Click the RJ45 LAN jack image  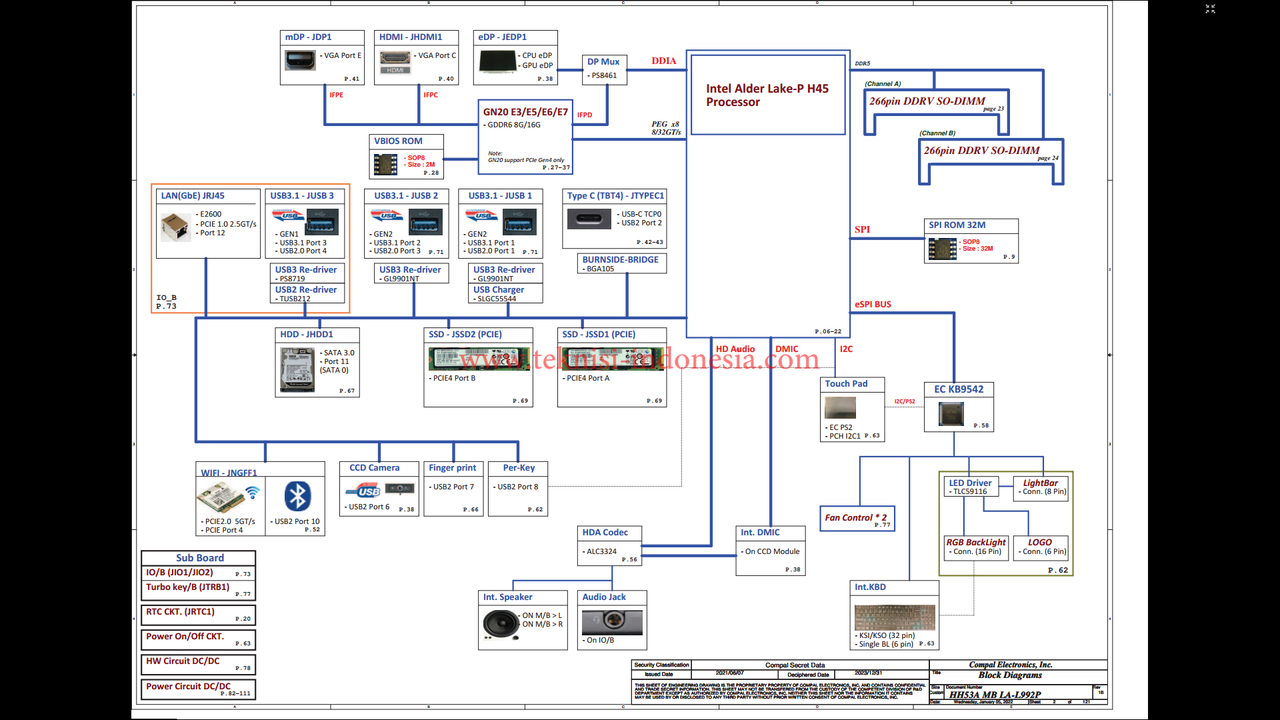[x=175, y=227]
